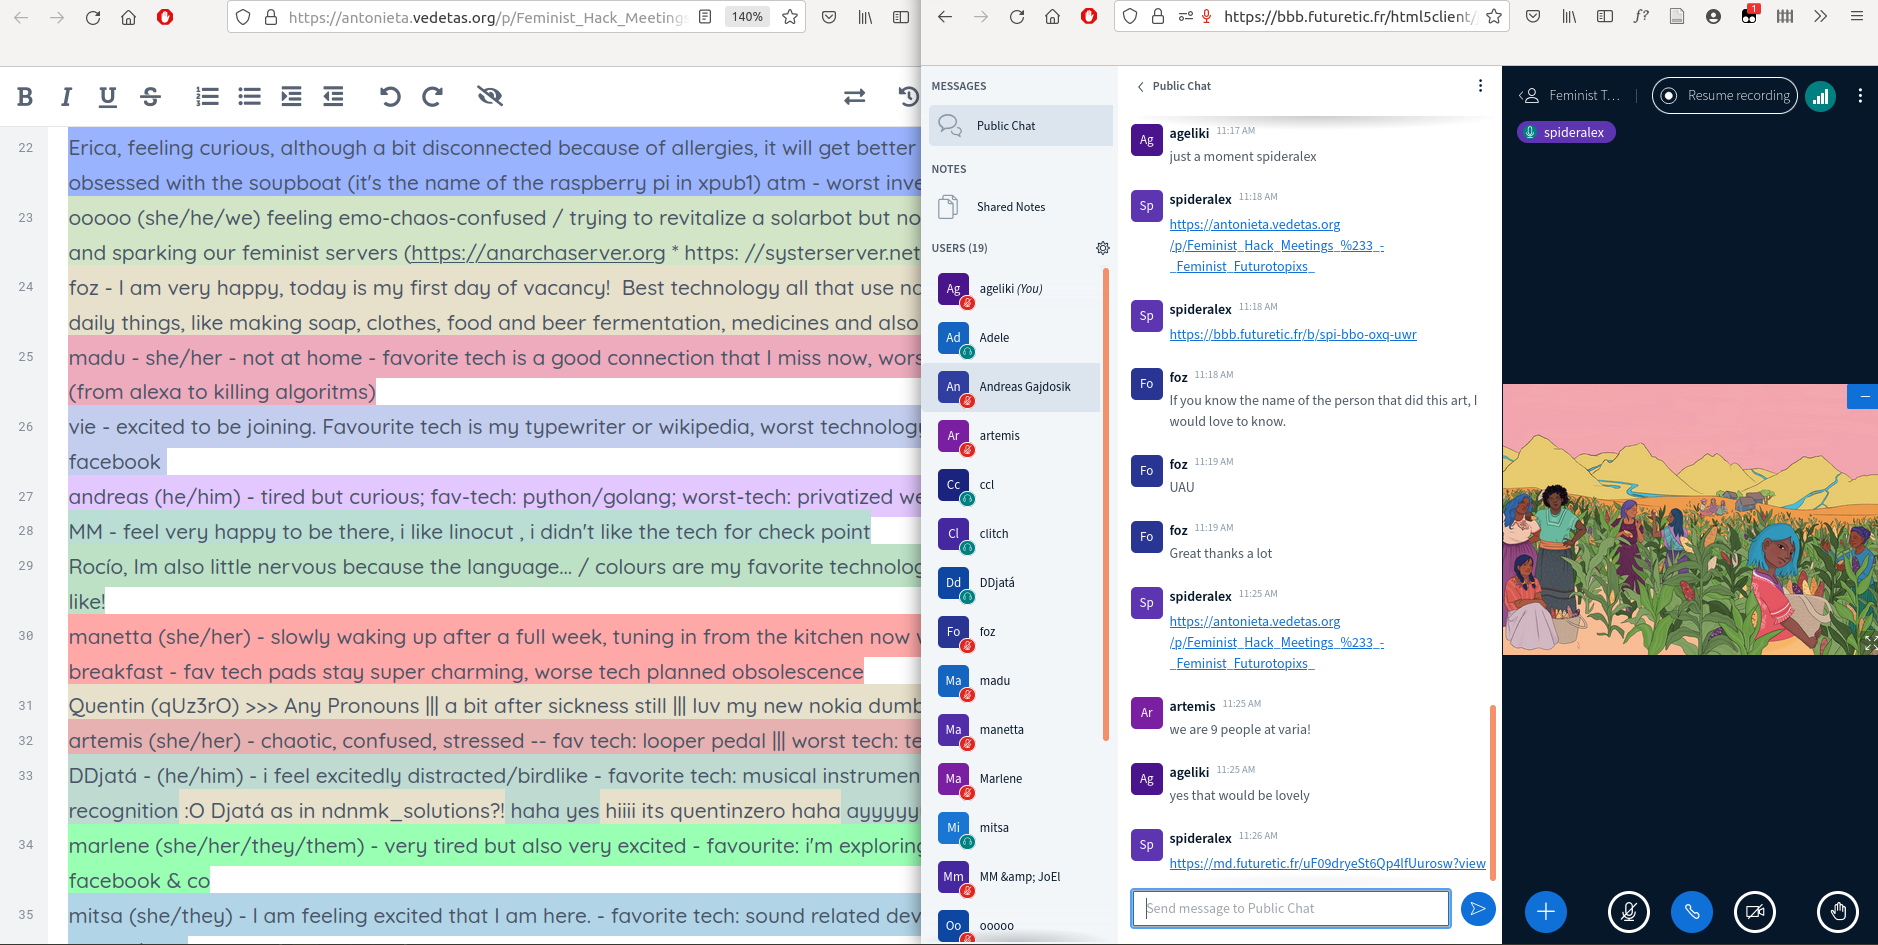Viewport: 1878px width, 945px height.
Task: Click the presentation artwork image
Action: tap(1690, 520)
